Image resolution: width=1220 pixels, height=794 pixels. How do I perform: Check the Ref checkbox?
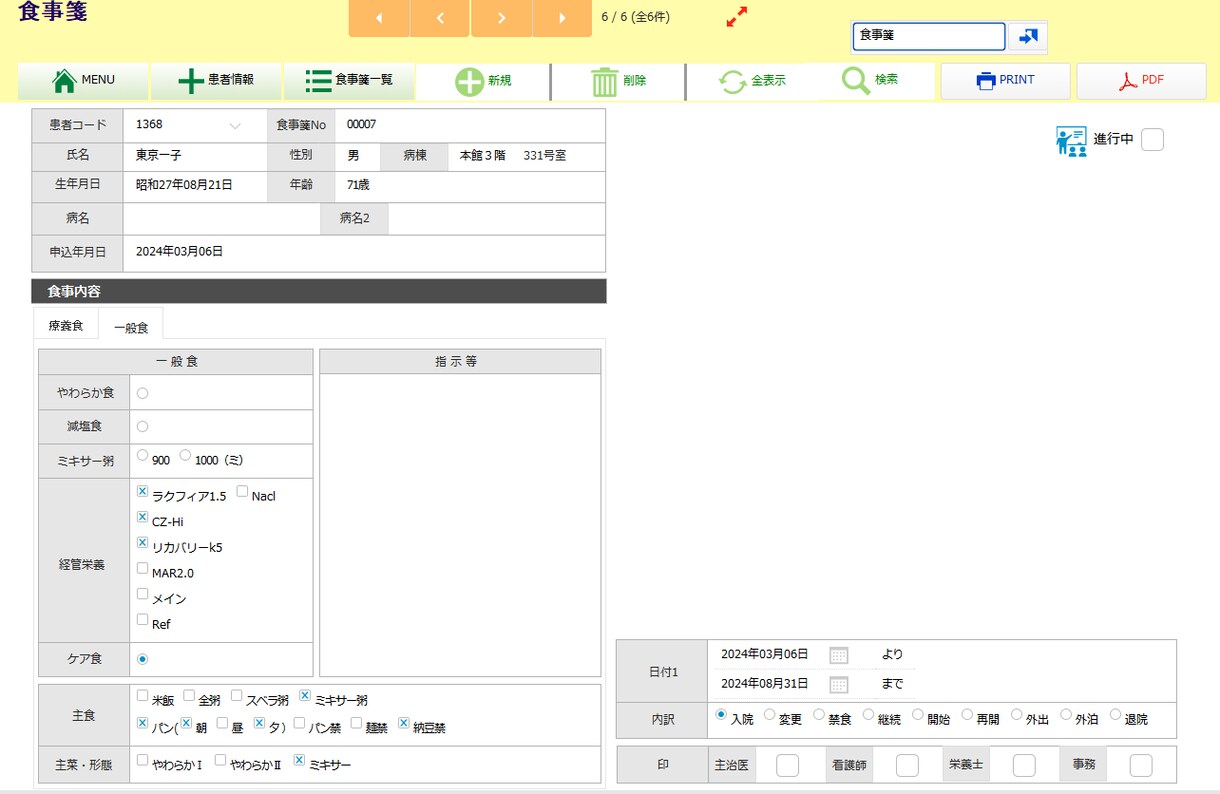(142, 619)
